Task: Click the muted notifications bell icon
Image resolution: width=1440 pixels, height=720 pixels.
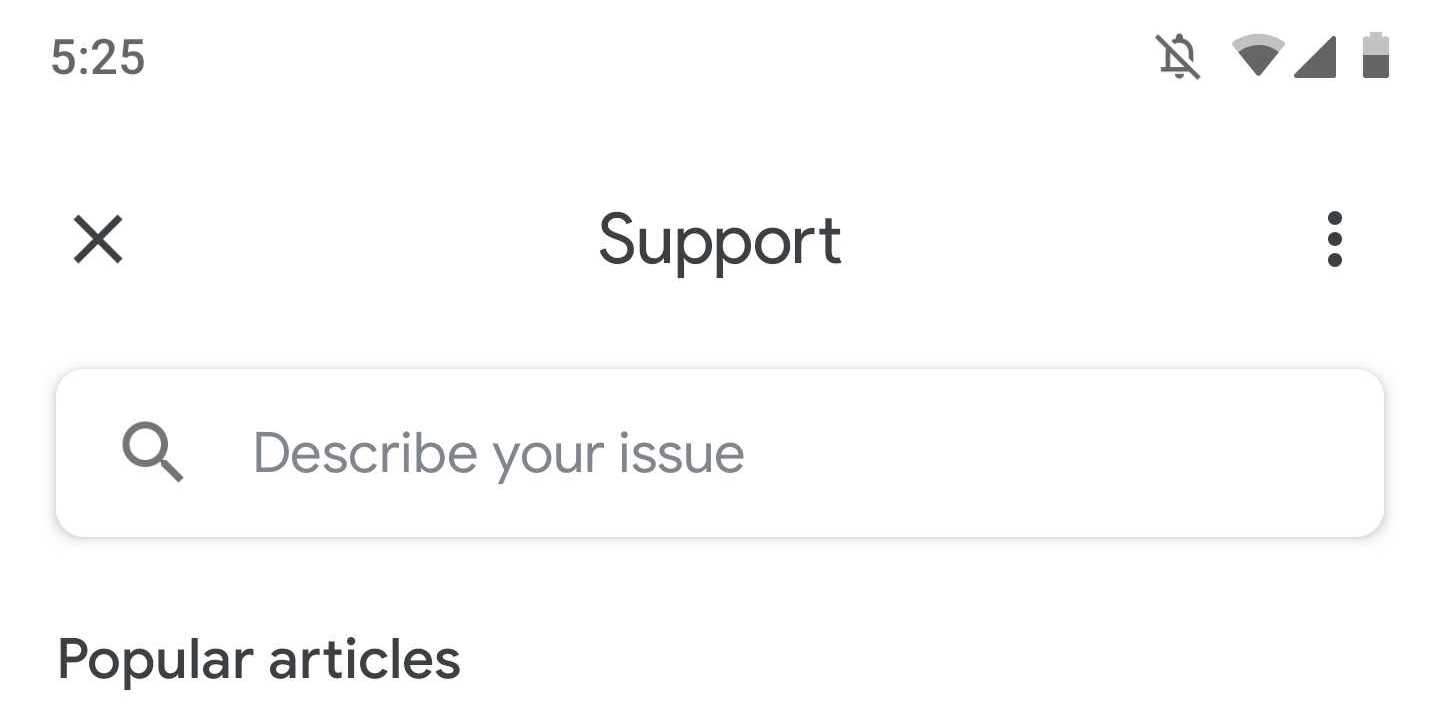Action: [1179, 56]
